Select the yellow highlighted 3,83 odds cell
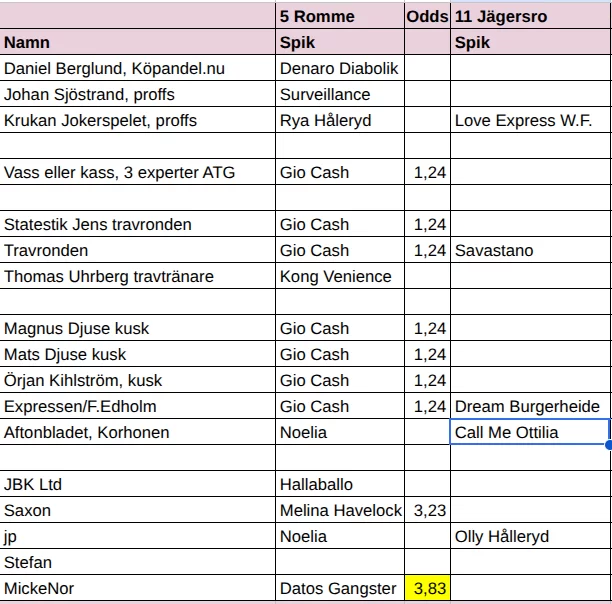The width and height of the screenshot is (612, 604). pyautogui.click(x=427, y=588)
